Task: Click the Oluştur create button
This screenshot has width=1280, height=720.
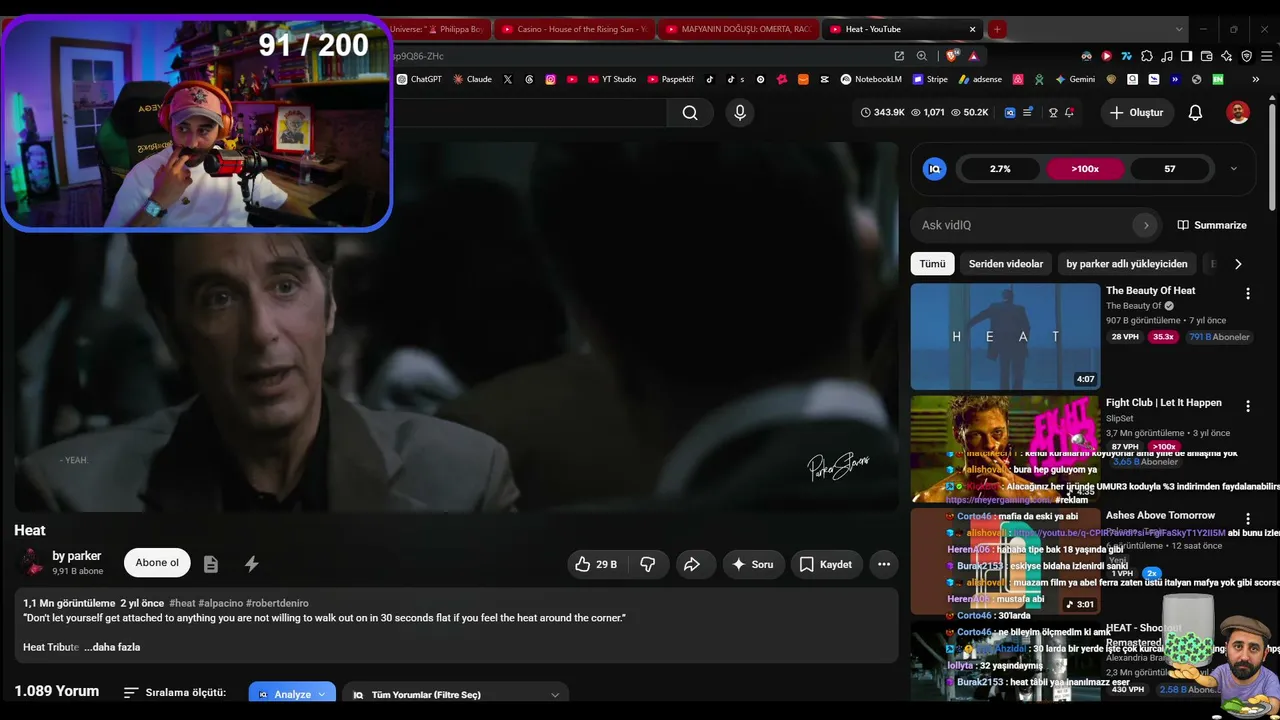Action: [1137, 113]
